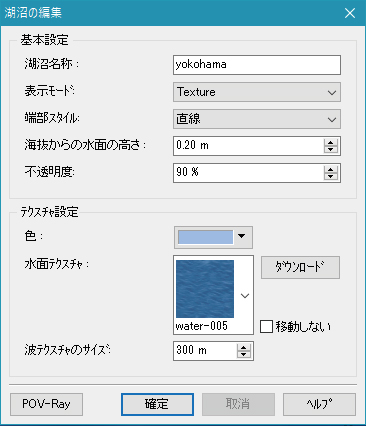
Task: Click the 湖沼名称 yokohama text field
Action: click(257, 65)
